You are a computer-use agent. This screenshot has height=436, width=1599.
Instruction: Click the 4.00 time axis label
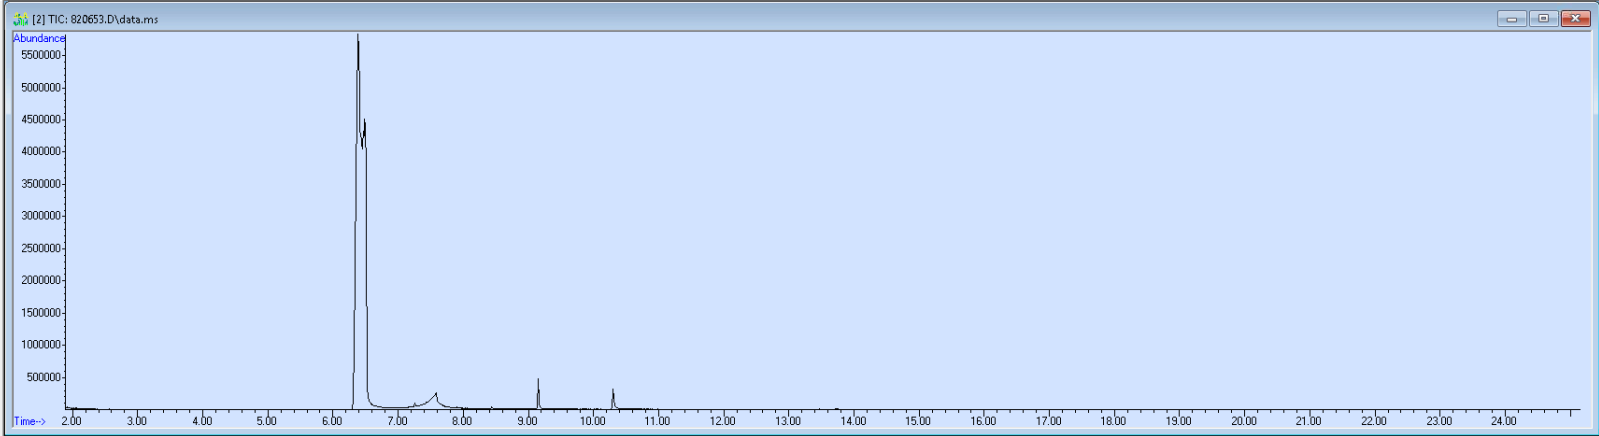point(202,421)
